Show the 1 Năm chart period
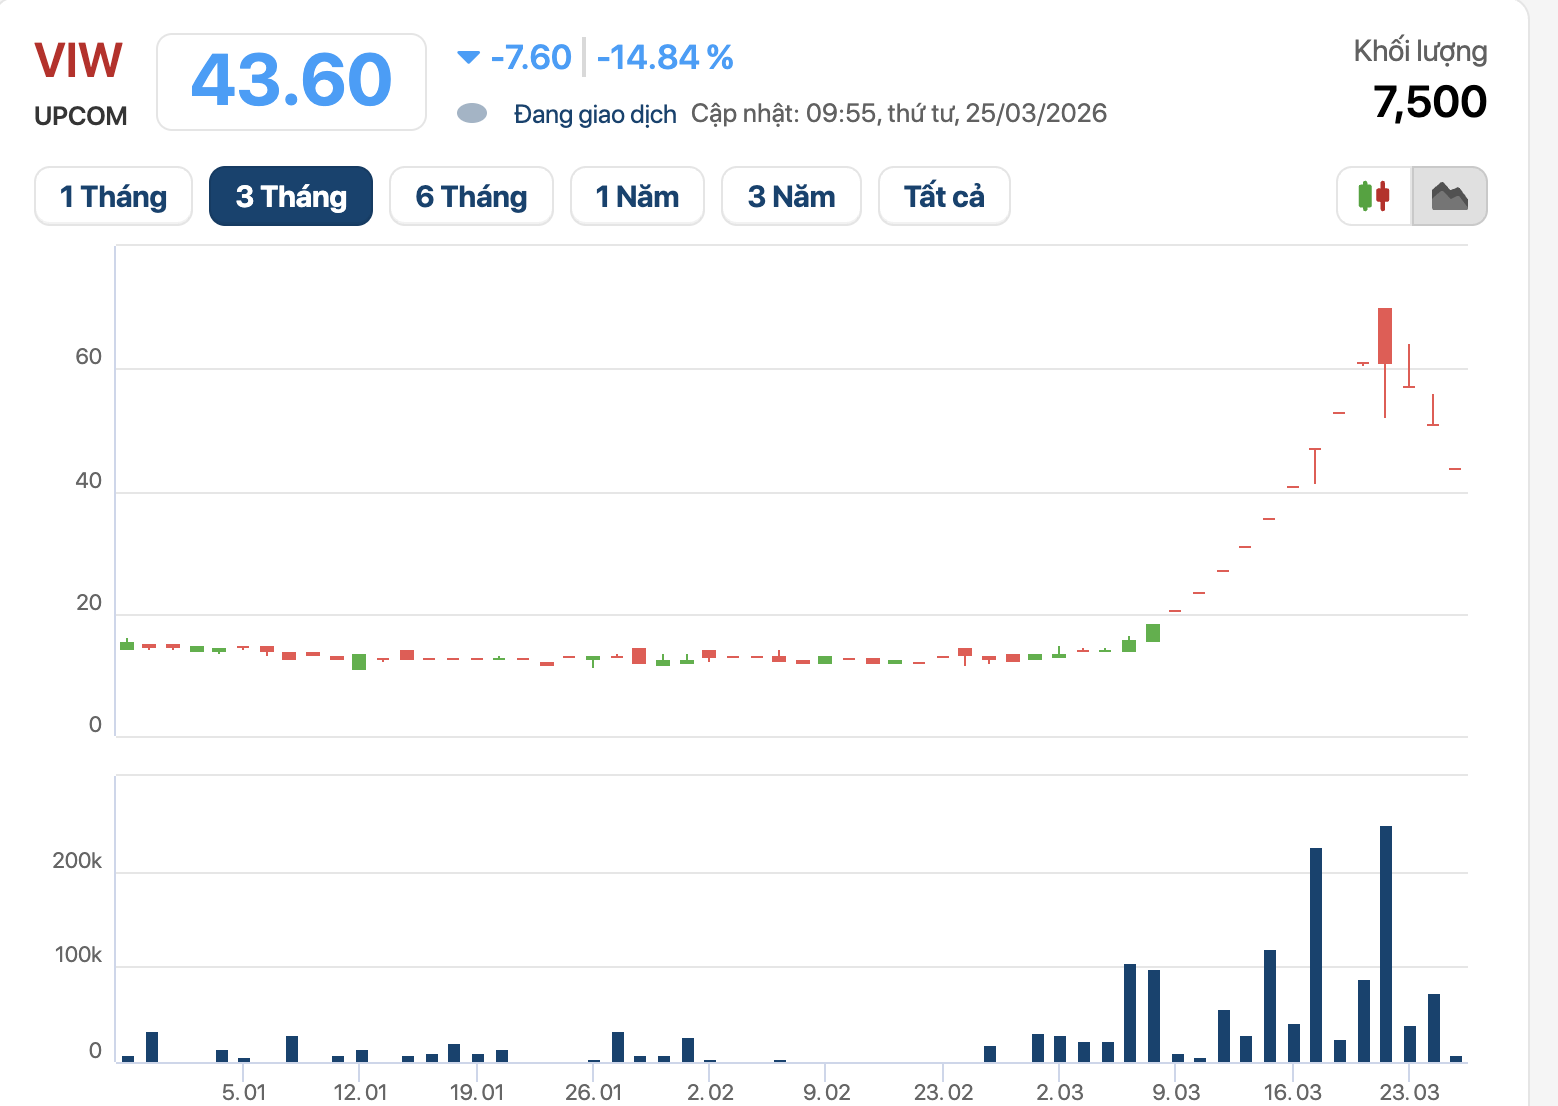This screenshot has height=1106, width=1558. click(x=637, y=196)
